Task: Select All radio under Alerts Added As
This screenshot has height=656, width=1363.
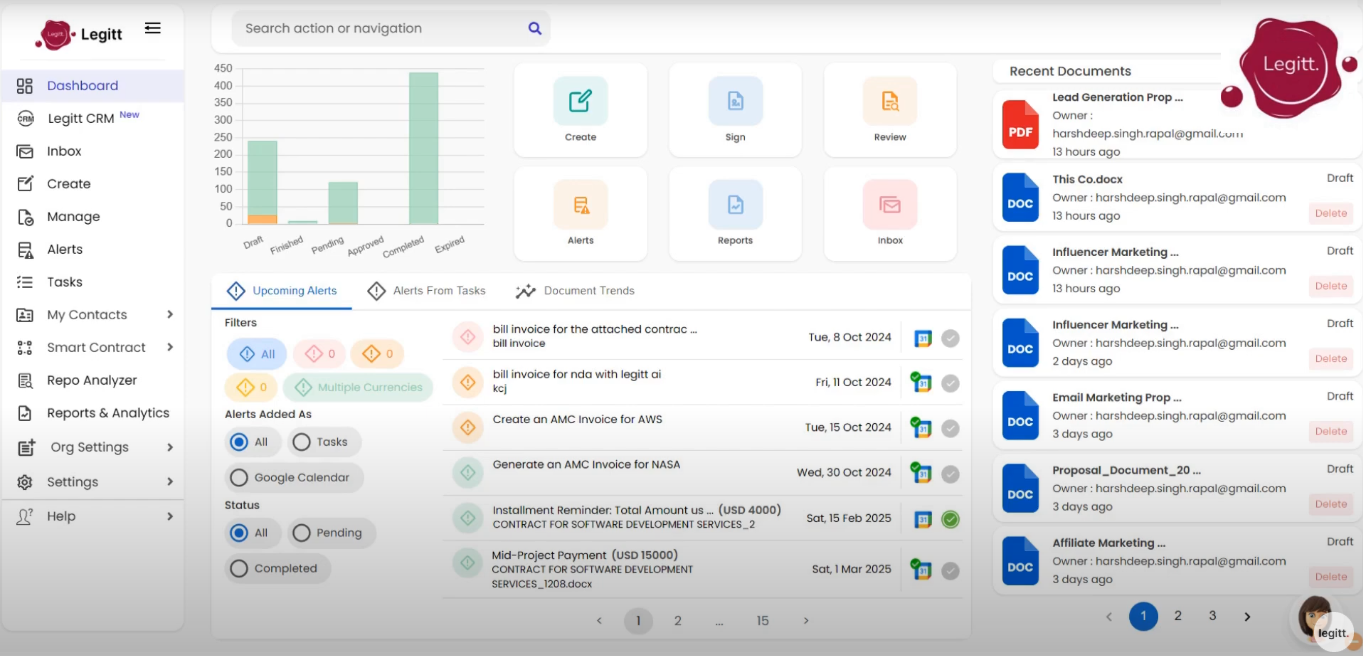Action: (x=239, y=441)
